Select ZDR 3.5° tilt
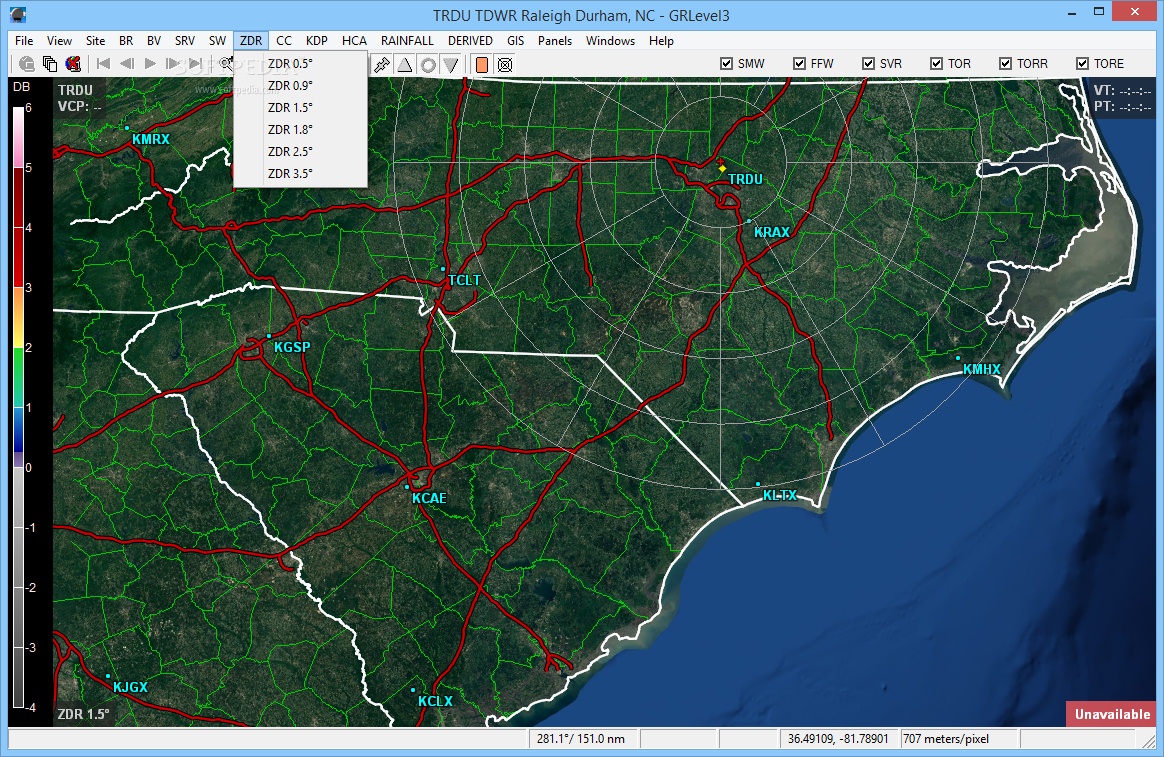Image resolution: width=1164 pixels, height=757 pixels. tap(301, 174)
